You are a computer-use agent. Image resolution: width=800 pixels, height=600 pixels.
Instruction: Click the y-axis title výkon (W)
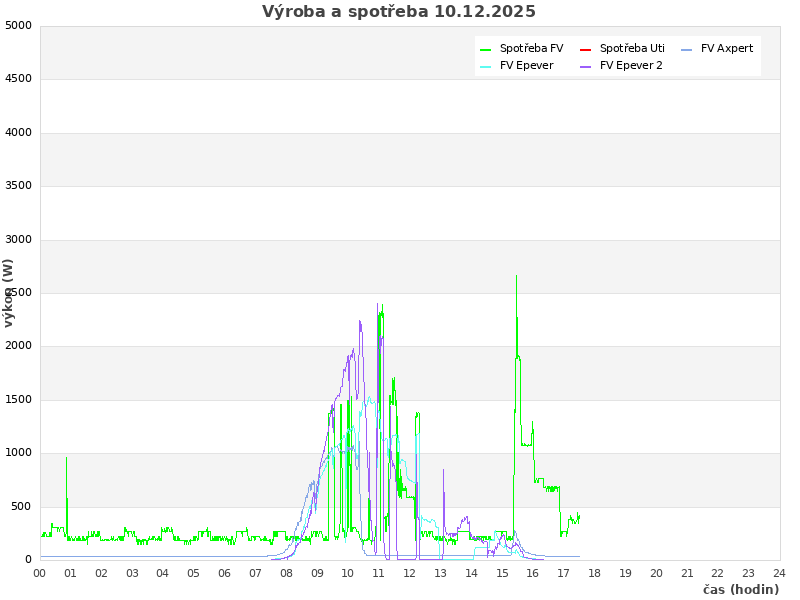9,293
